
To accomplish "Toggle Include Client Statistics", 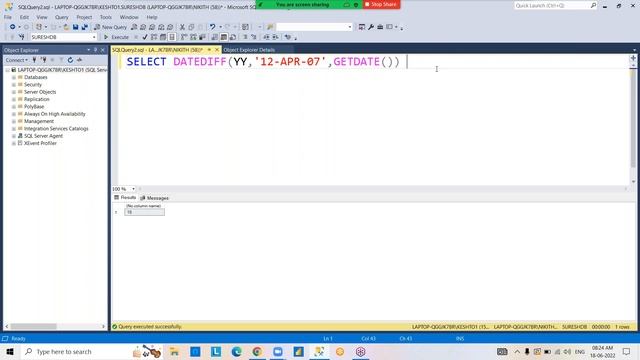I will [x=202, y=37].
